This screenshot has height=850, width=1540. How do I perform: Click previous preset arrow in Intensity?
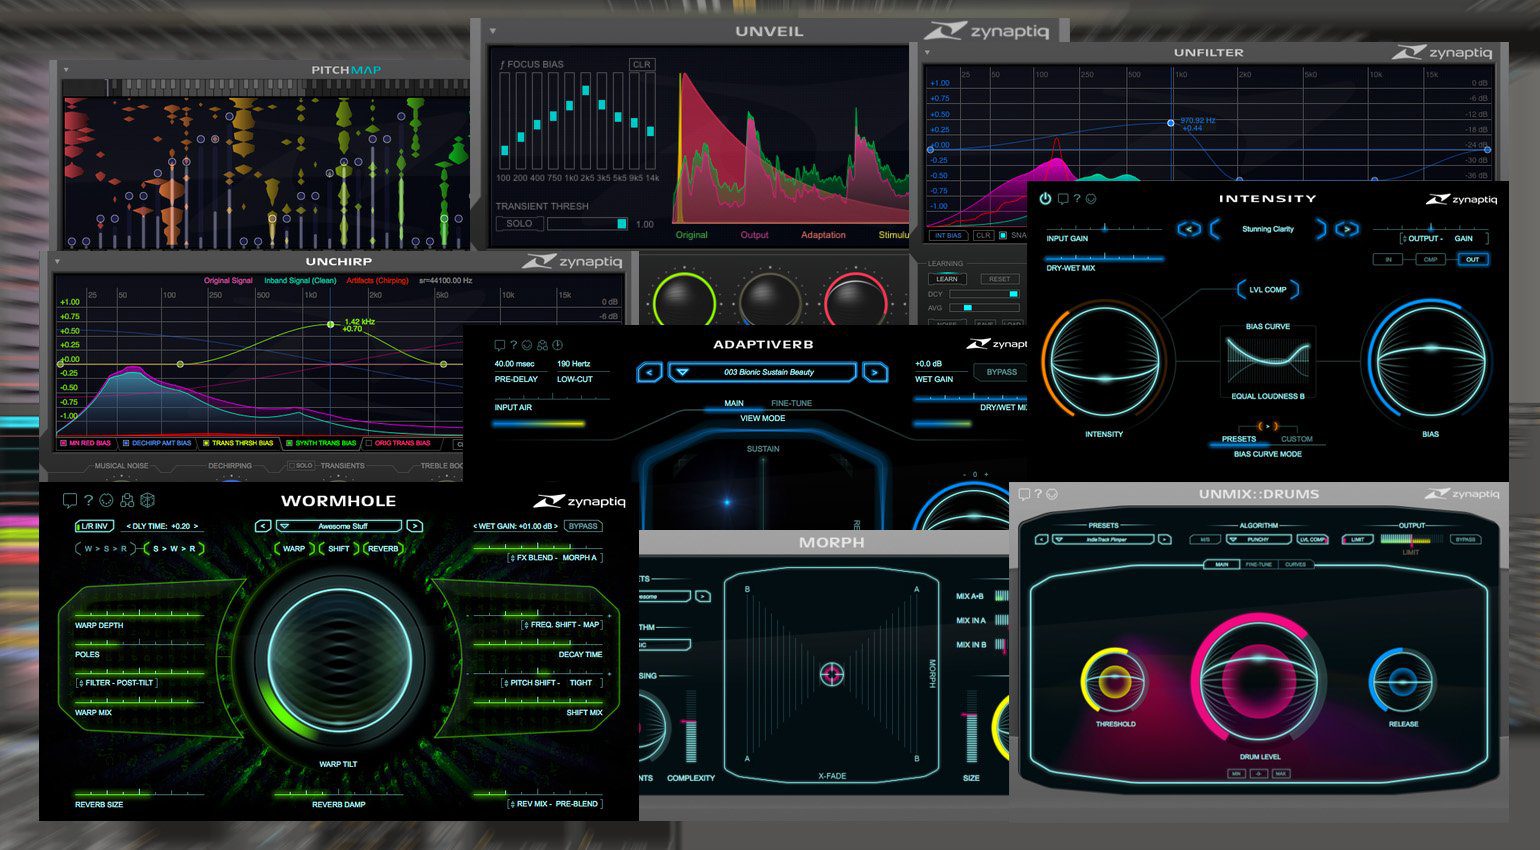[x=1188, y=229]
